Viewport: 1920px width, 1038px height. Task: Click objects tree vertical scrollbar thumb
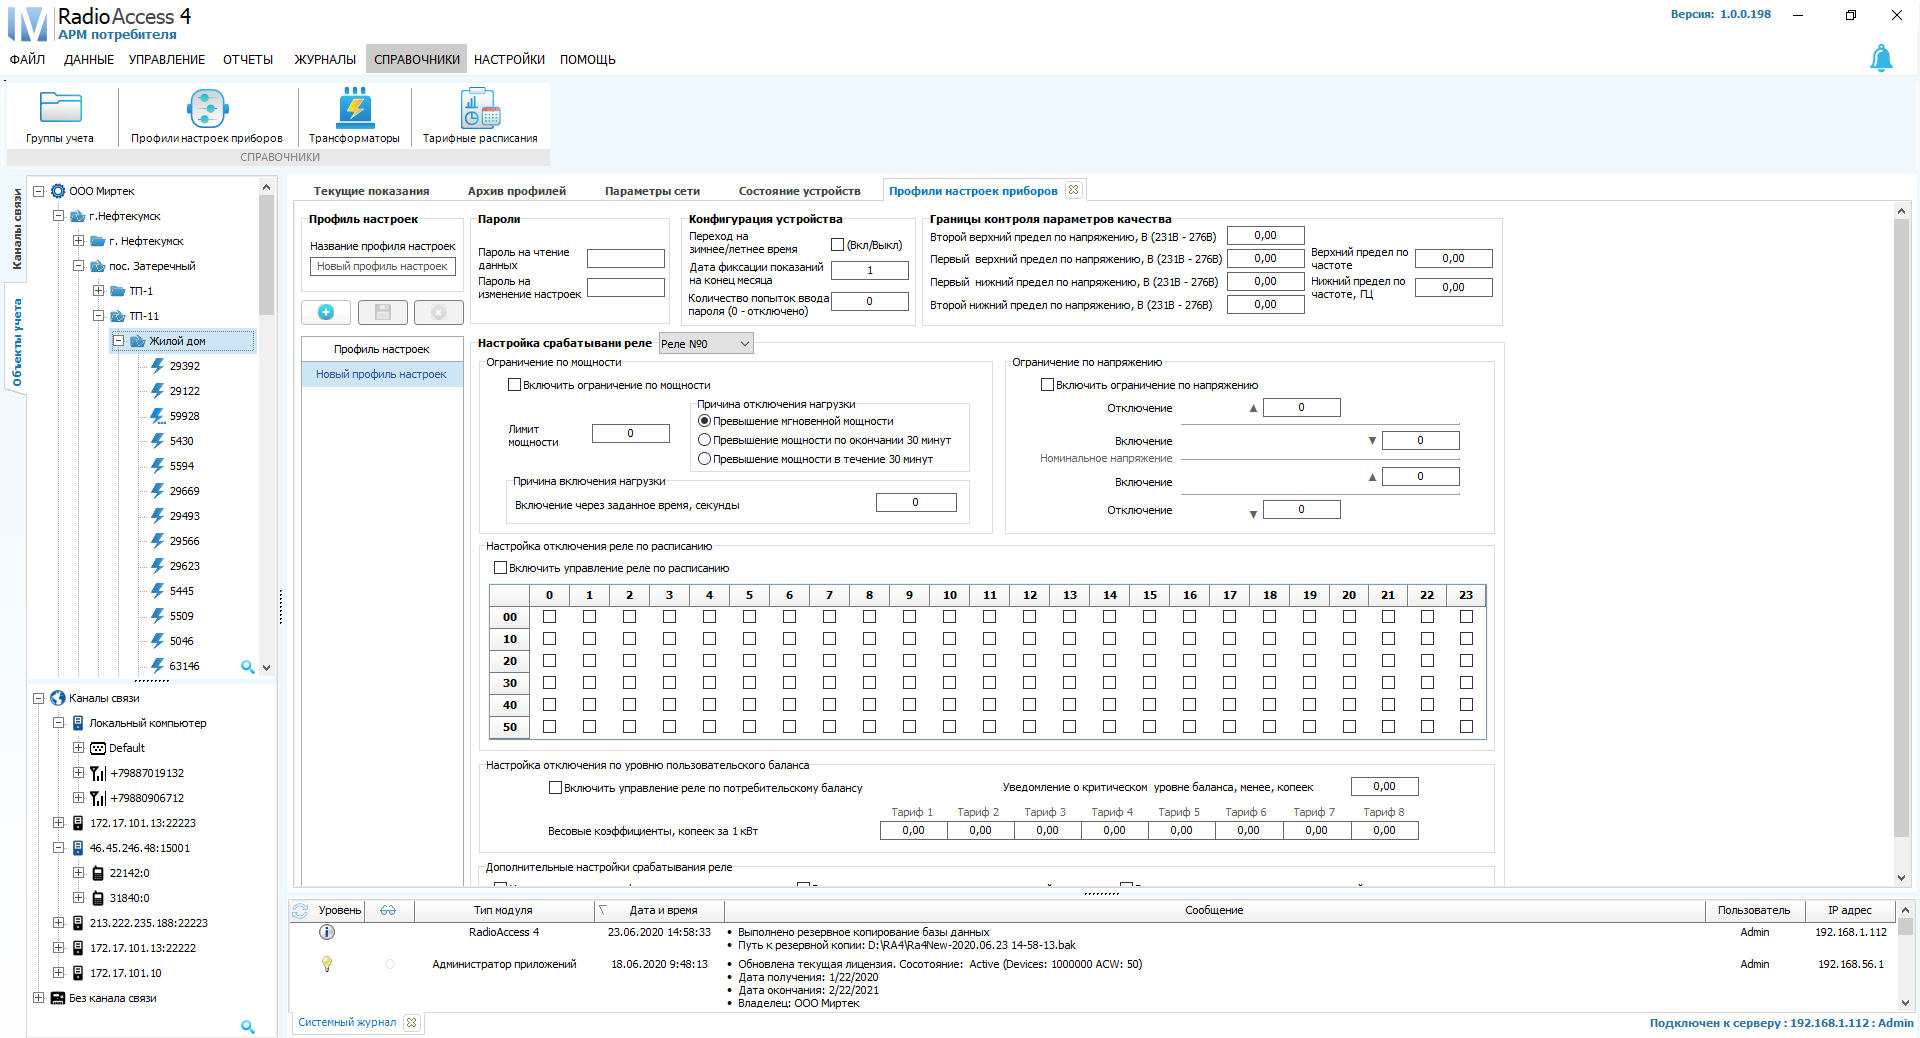coord(266,255)
